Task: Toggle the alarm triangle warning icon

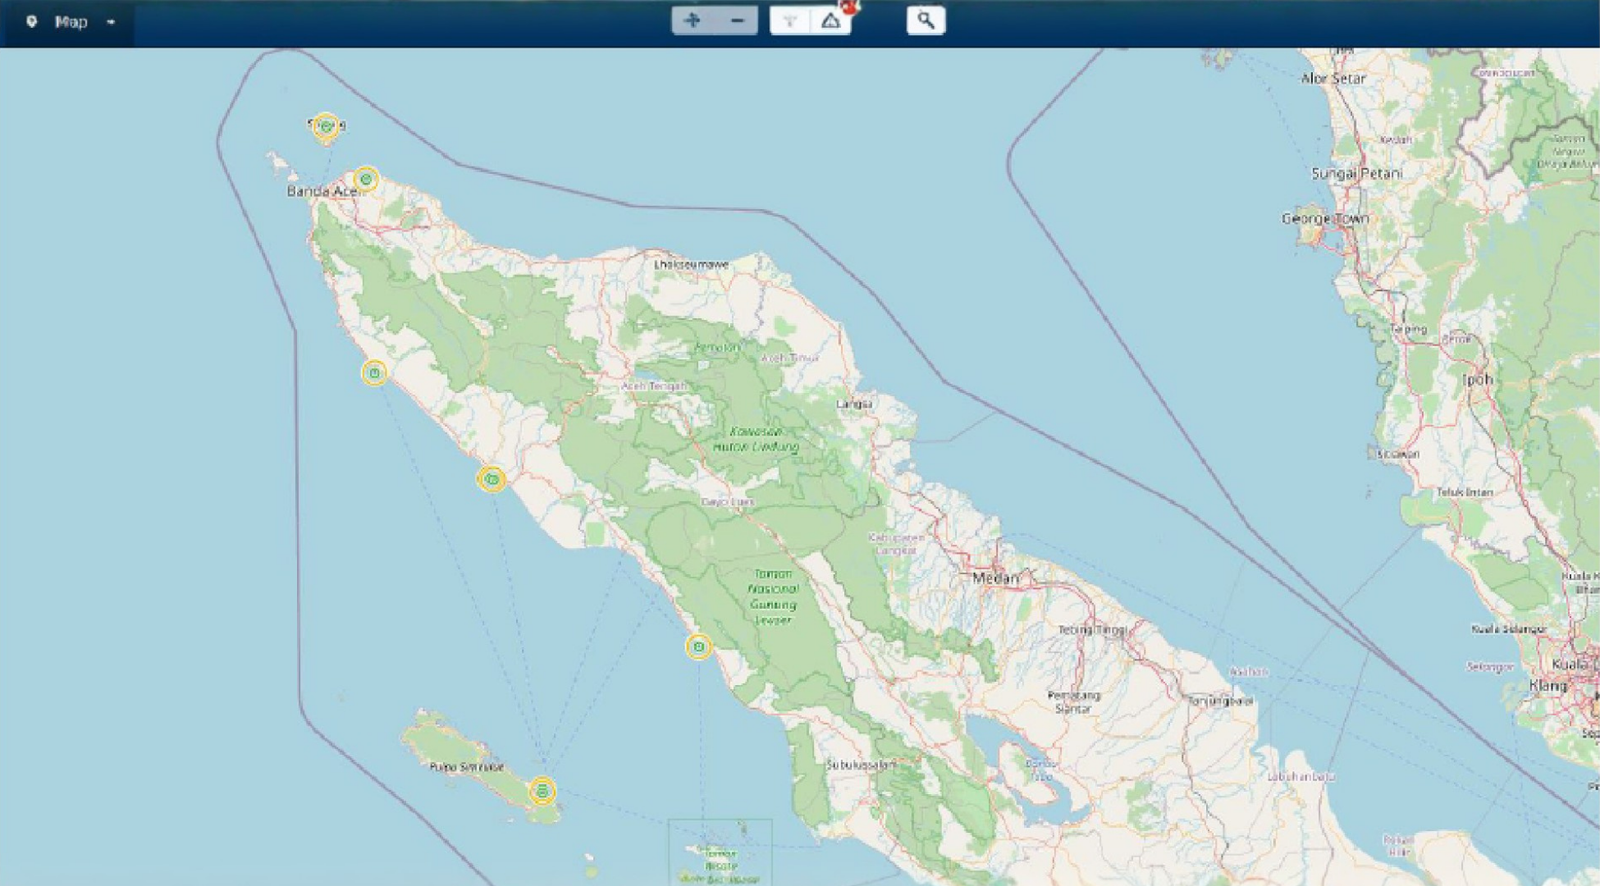Action: tap(830, 21)
